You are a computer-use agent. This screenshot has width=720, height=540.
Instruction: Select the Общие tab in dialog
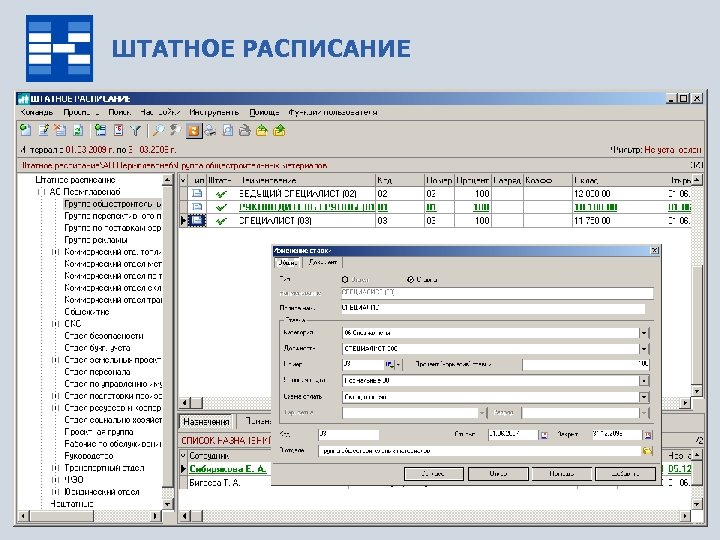tap(288, 263)
